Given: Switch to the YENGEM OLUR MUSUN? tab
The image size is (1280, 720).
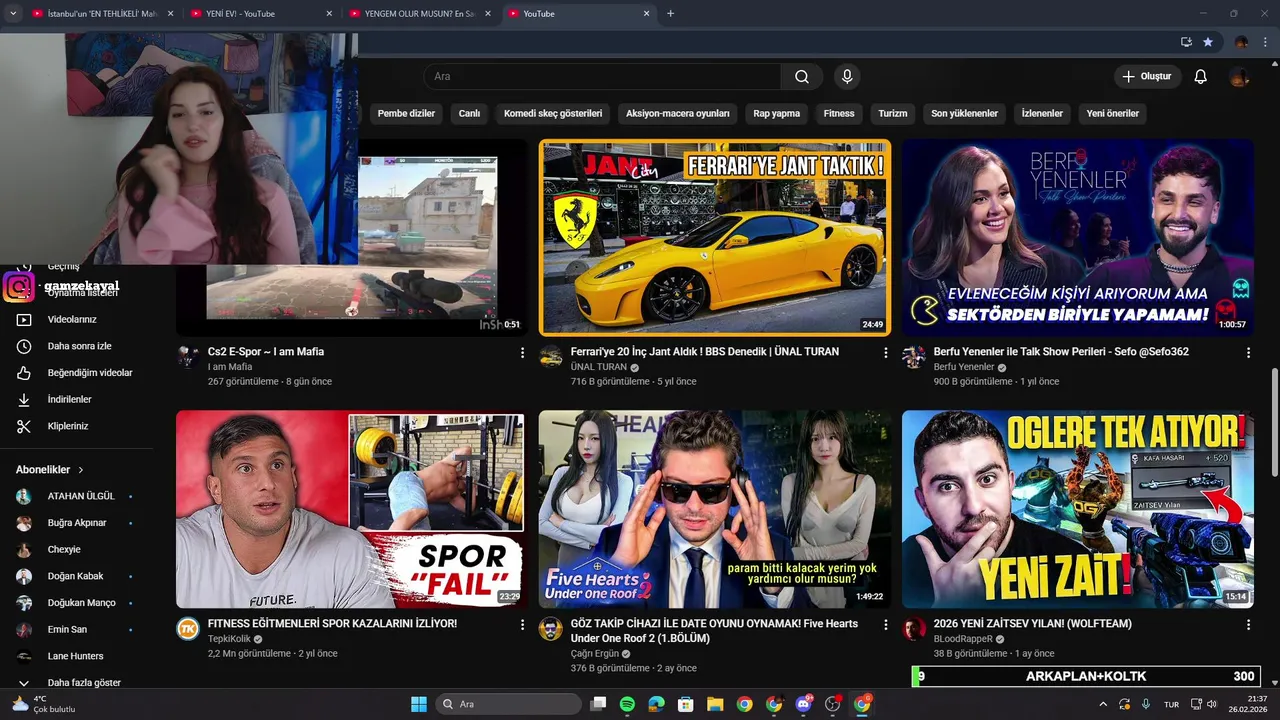Looking at the screenshot, I should coord(420,14).
